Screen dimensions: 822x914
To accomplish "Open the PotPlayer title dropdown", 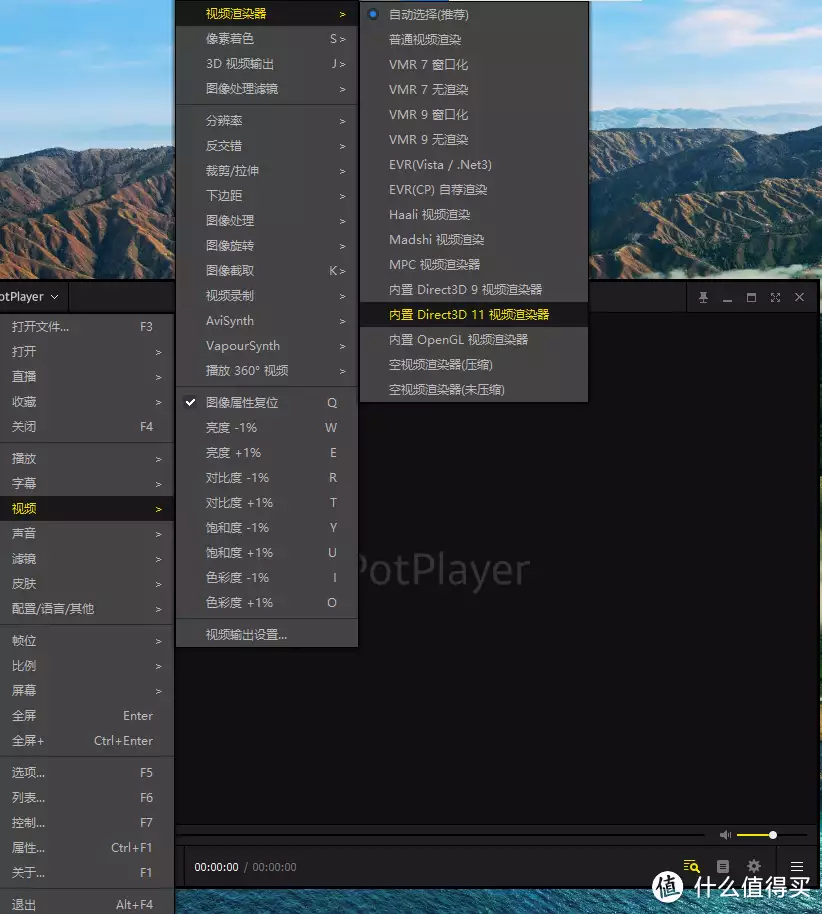I will pos(30,297).
